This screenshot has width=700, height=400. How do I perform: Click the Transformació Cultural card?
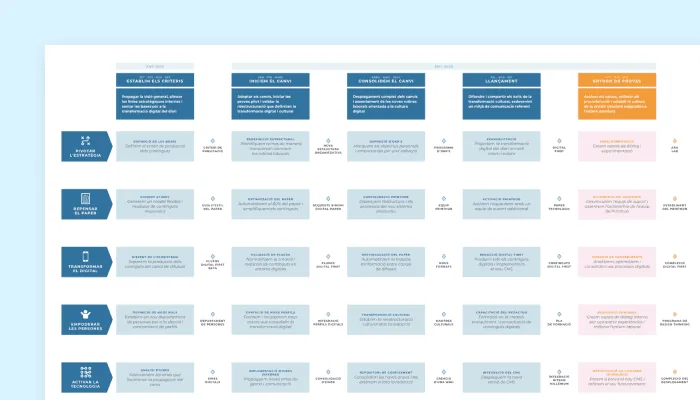tap(386, 320)
